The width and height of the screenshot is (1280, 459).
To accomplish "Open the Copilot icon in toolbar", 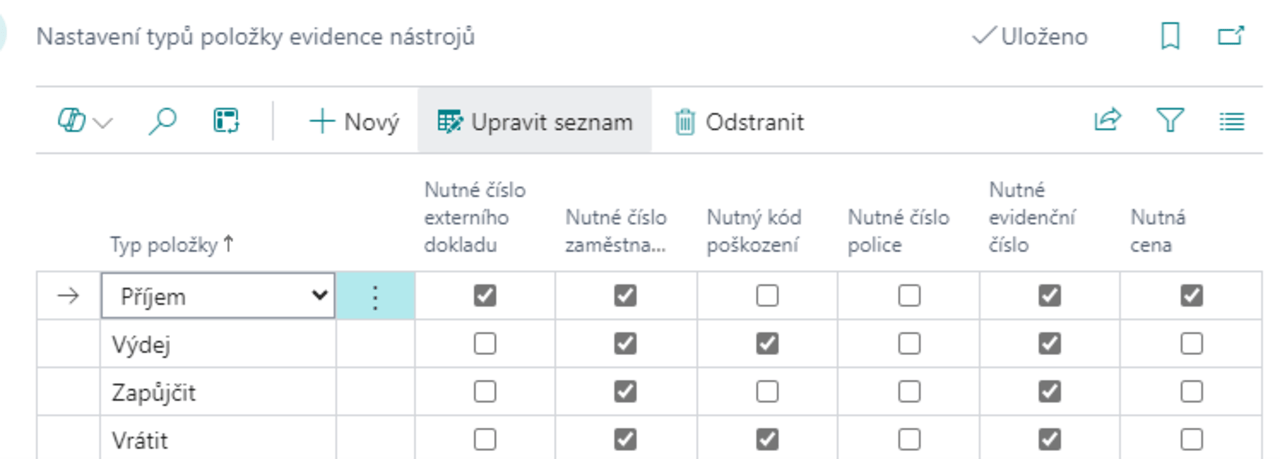I will point(72,122).
